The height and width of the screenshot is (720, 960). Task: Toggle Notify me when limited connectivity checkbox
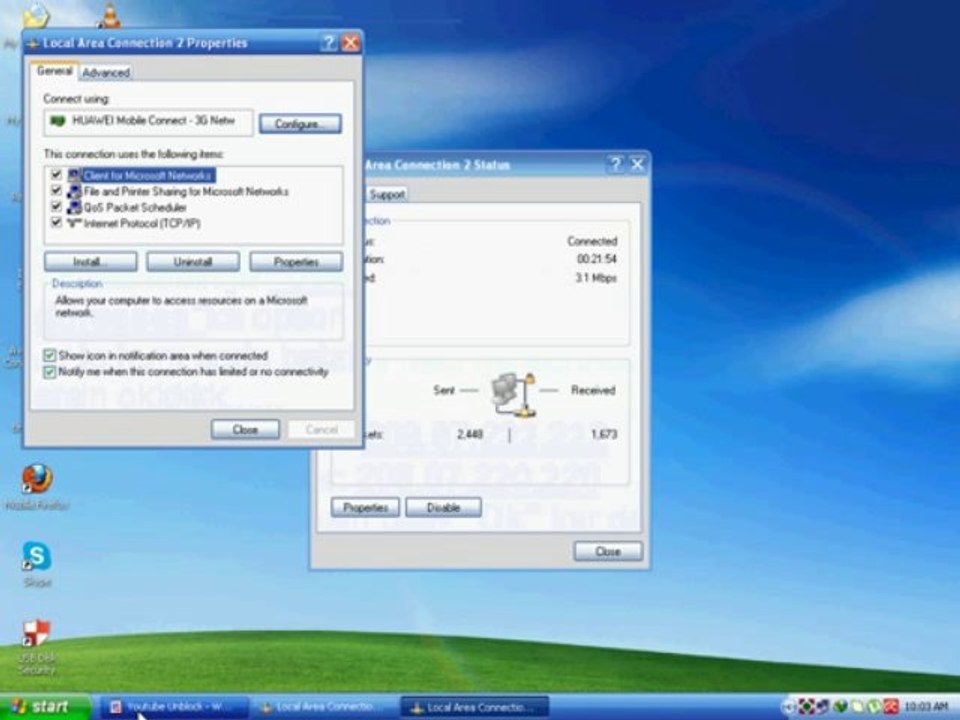click(x=50, y=372)
